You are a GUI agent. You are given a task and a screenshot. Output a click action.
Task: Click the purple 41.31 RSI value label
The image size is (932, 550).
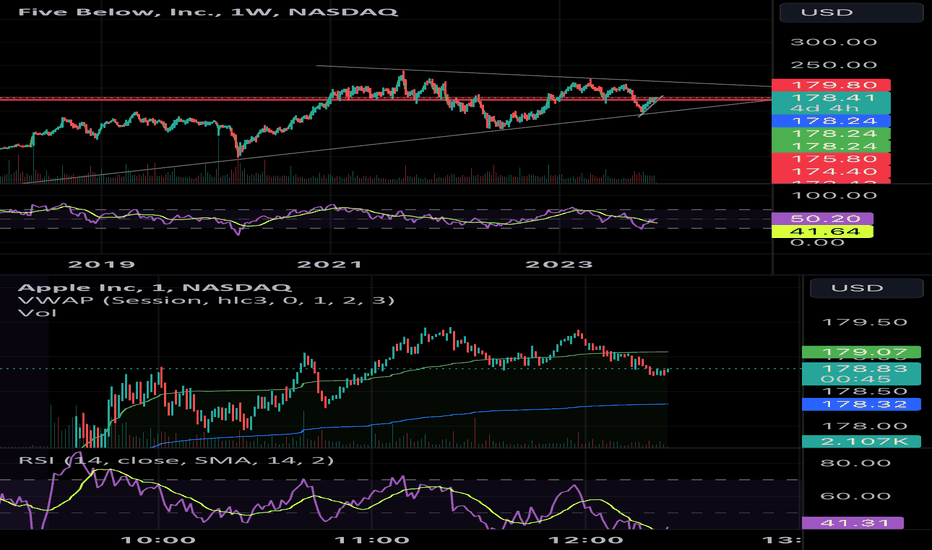853,523
